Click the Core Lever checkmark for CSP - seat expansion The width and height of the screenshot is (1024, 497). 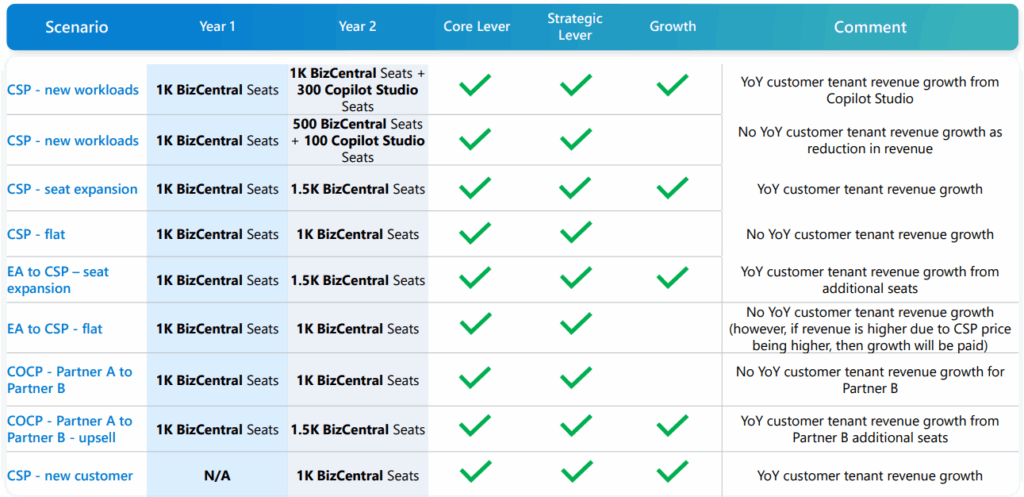coord(475,188)
